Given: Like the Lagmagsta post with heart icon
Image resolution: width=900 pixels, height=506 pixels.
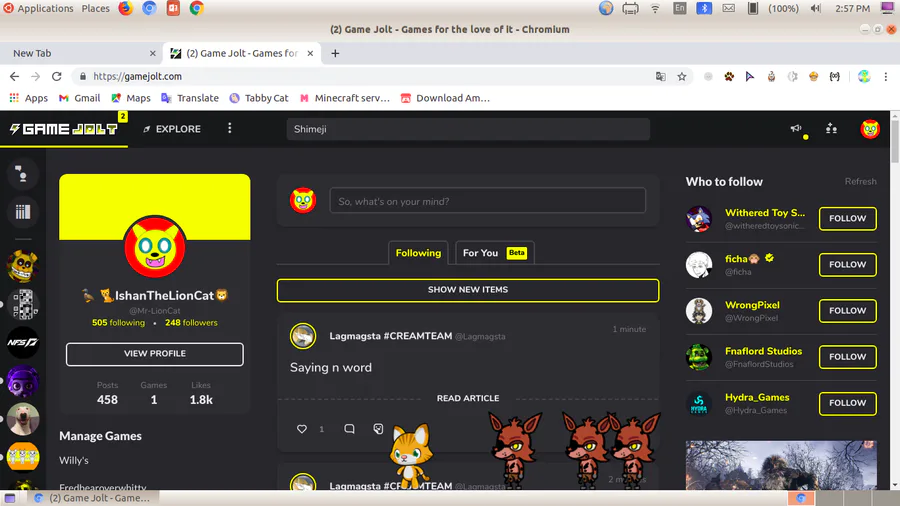Looking at the screenshot, I should tap(301, 429).
